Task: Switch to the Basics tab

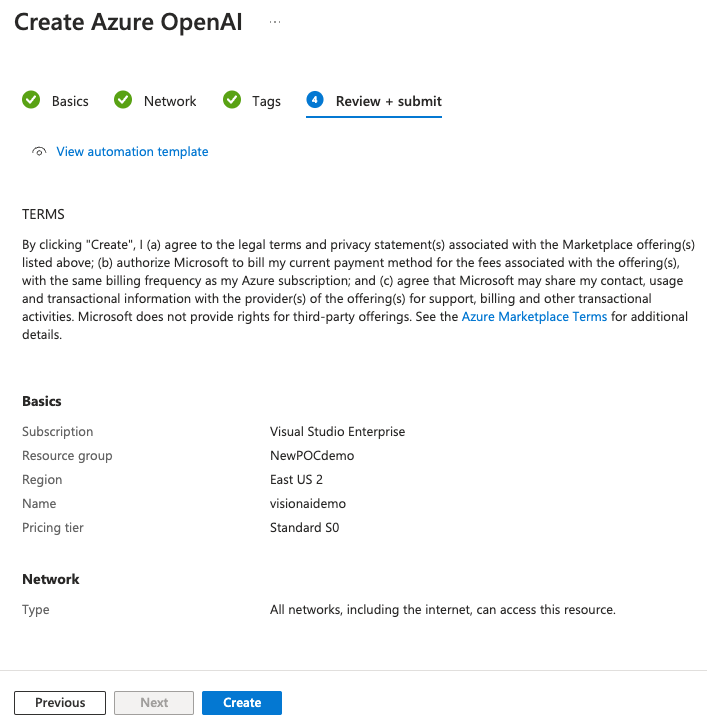Action: [x=70, y=101]
